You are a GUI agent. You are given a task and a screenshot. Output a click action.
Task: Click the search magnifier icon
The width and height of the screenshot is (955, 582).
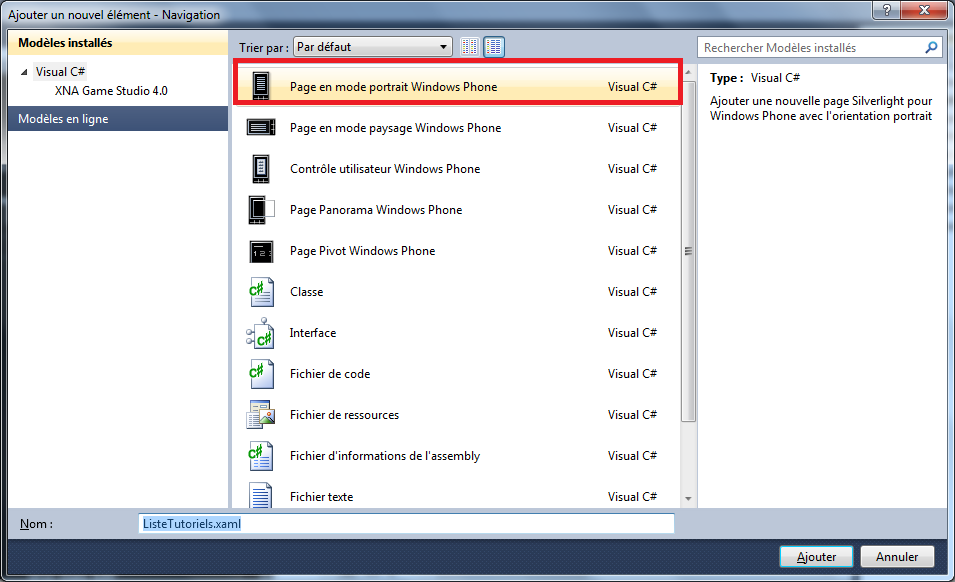[931, 47]
